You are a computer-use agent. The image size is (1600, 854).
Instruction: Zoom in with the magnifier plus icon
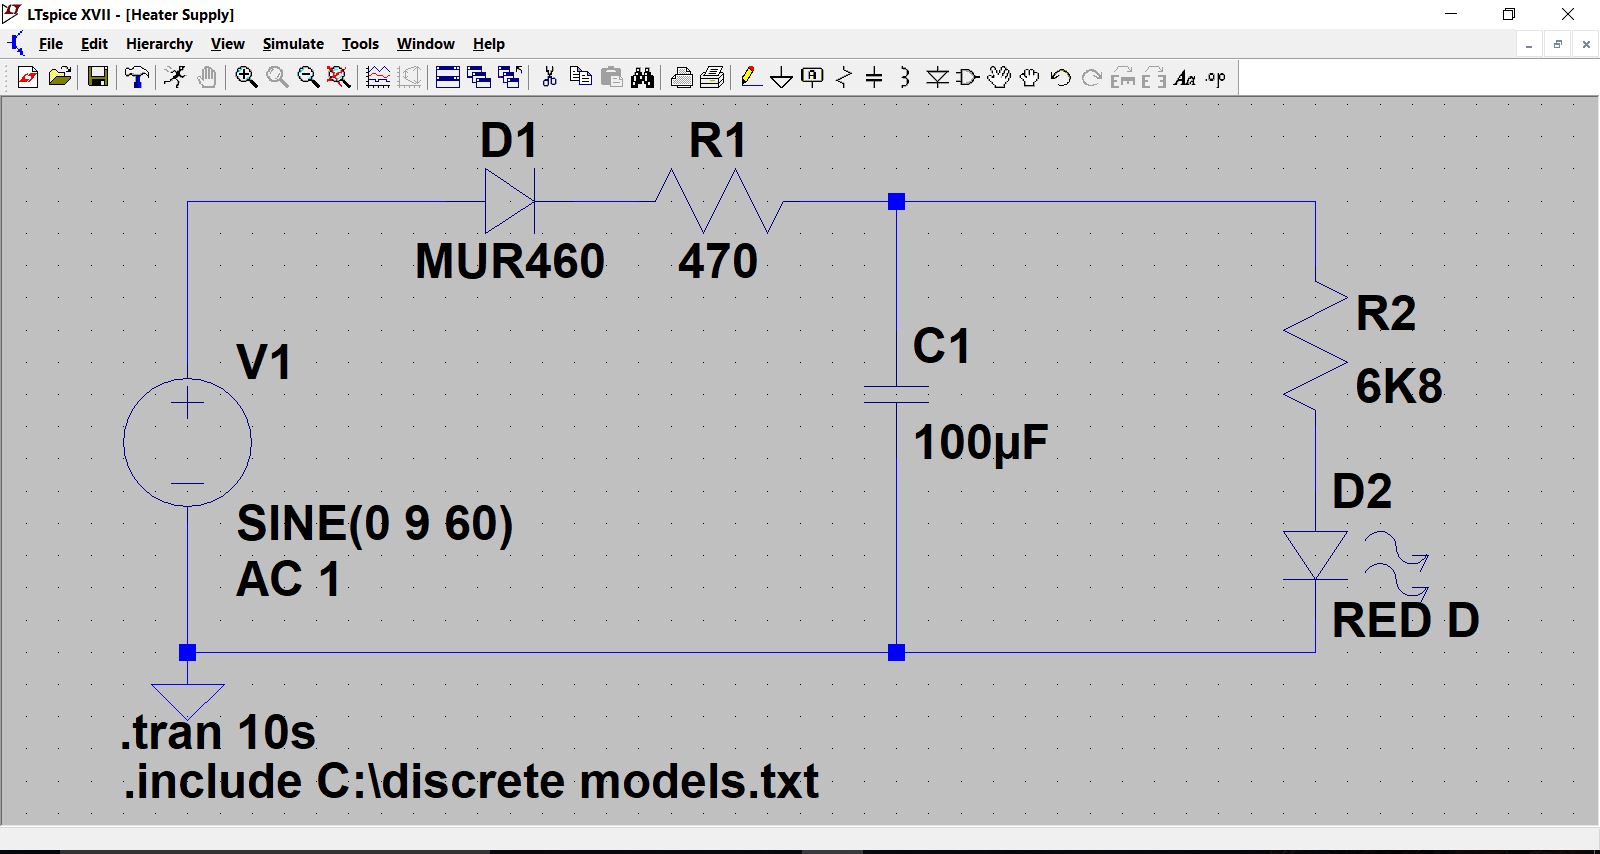pos(246,77)
